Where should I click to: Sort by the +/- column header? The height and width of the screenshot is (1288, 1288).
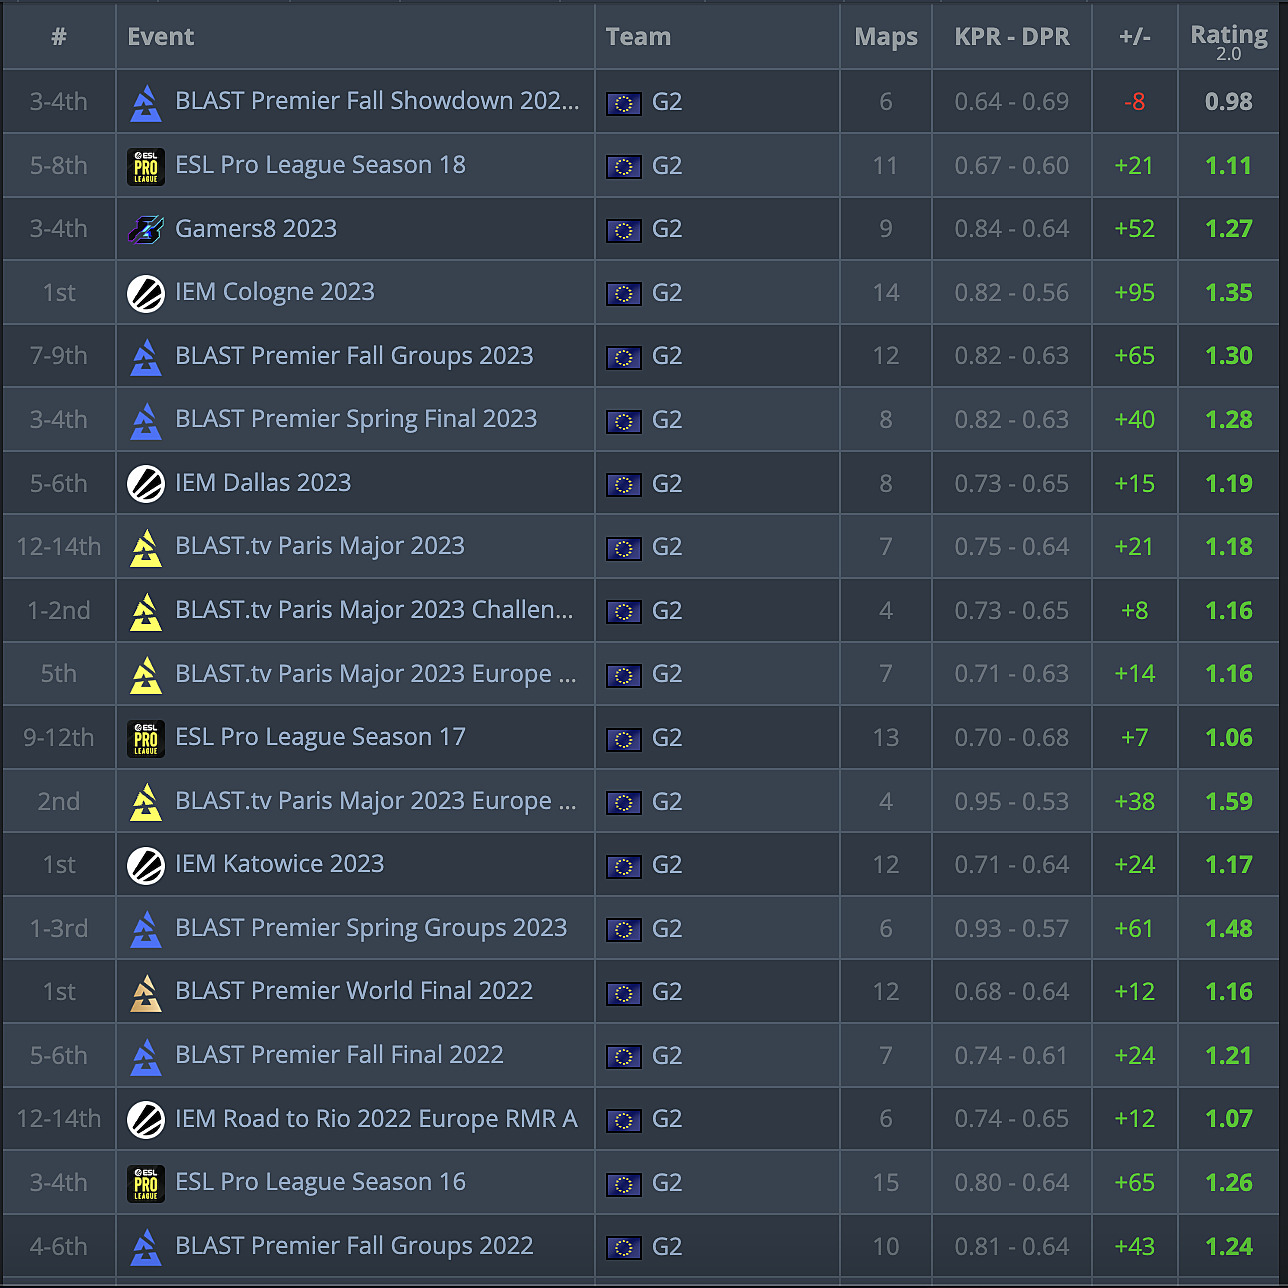[x=1135, y=37]
